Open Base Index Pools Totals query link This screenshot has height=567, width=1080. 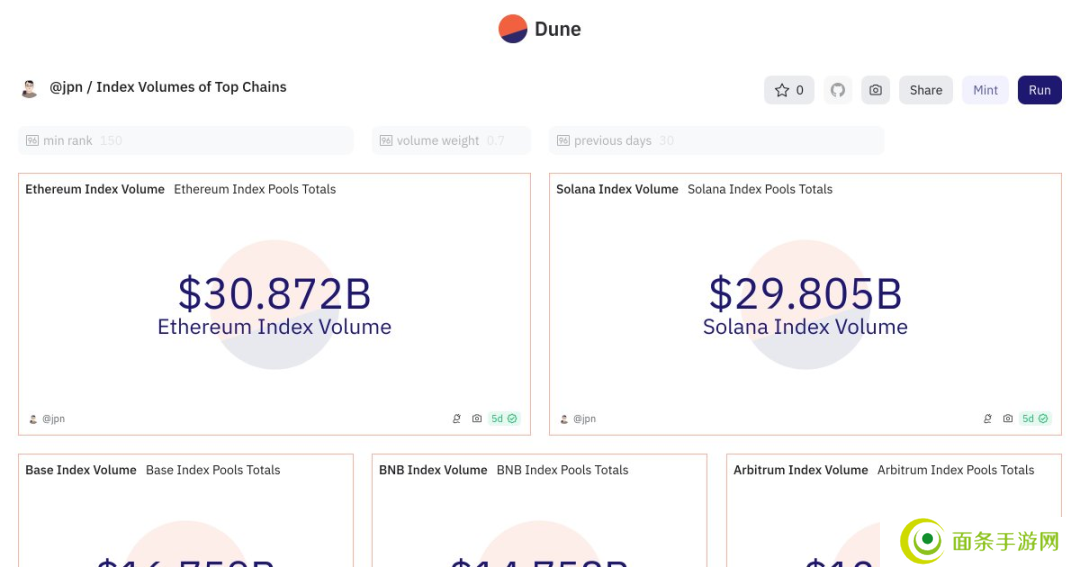click(x=213, y=471)
